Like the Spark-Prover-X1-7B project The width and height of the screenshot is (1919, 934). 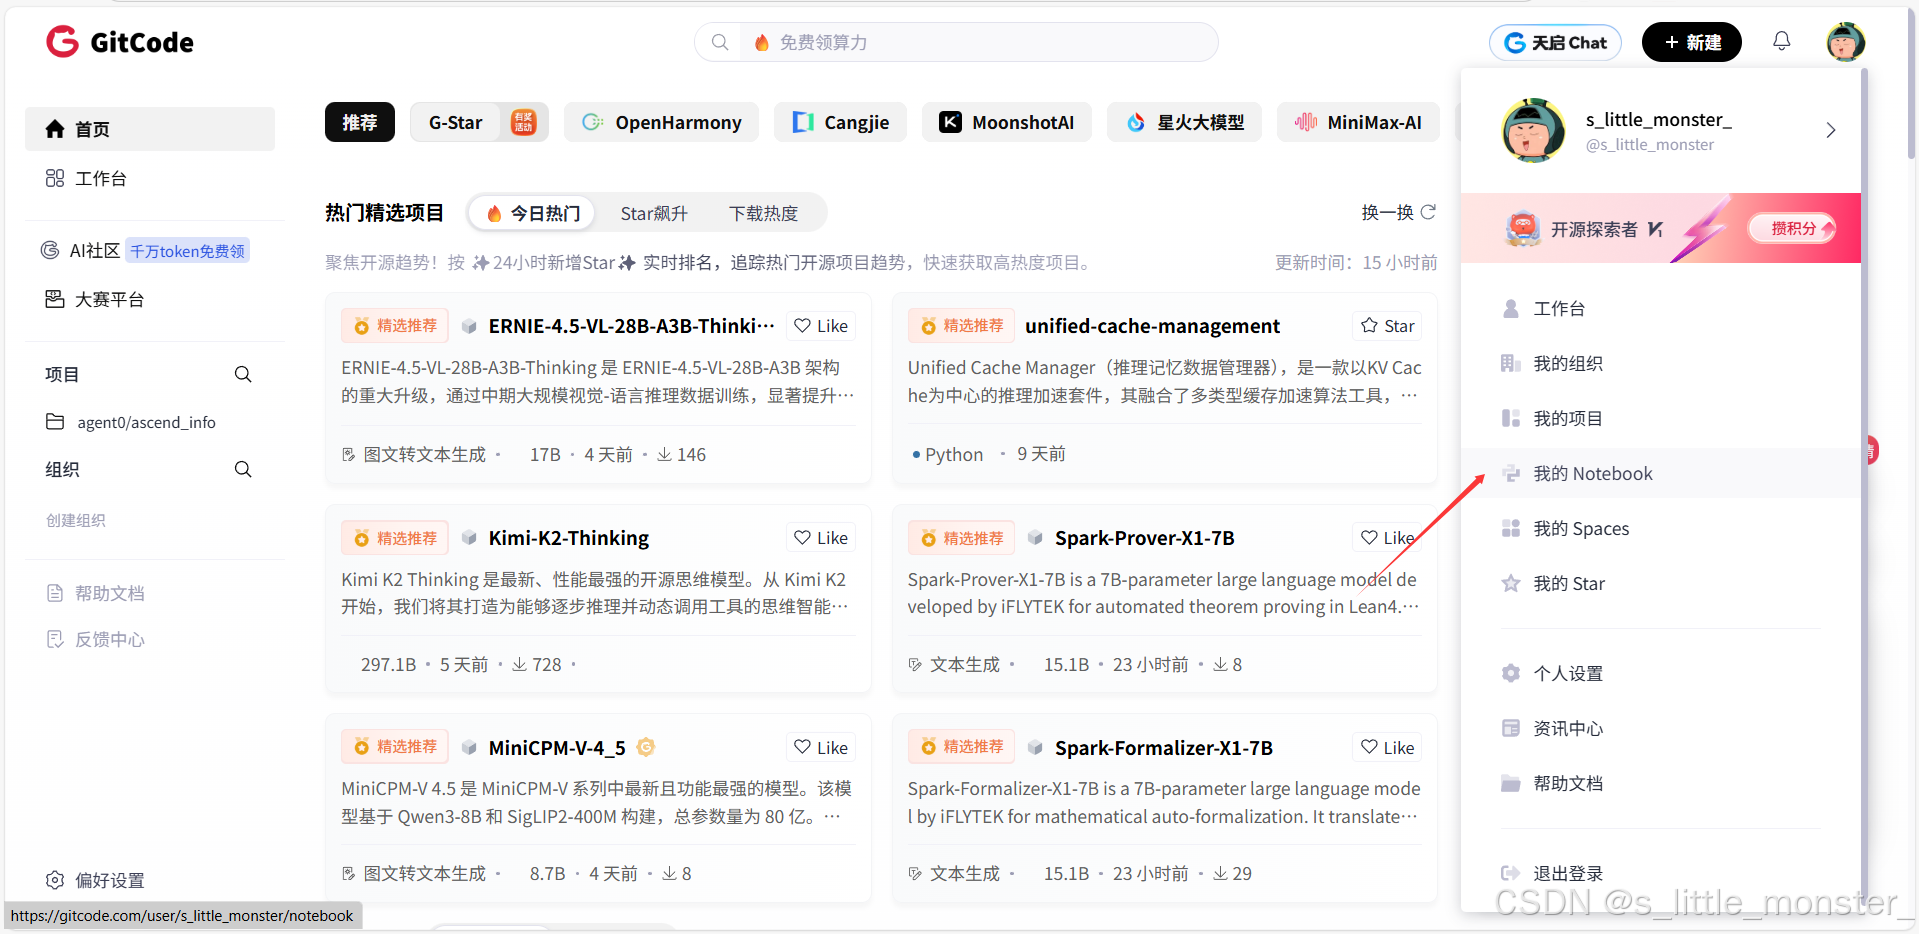(1387, 538)
